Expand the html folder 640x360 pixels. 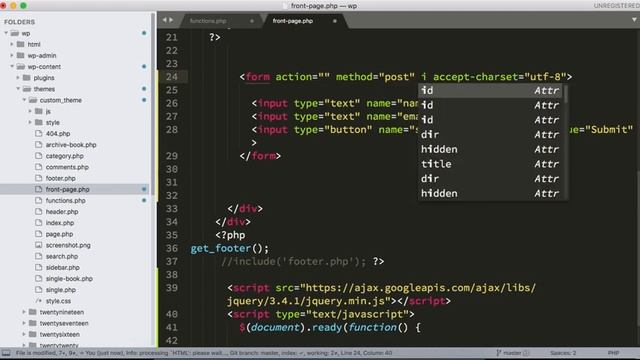tap(12, 44)
